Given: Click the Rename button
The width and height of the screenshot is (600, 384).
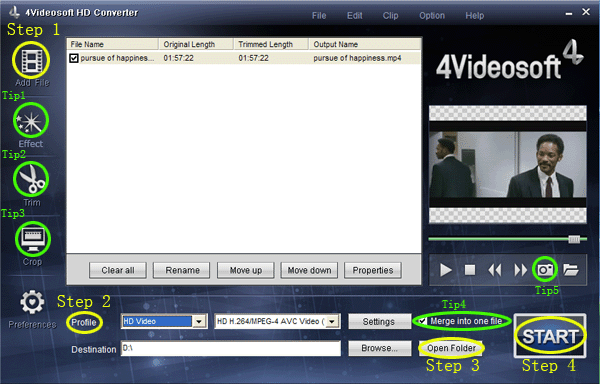Looking at the screenshot, I should click(x=182, y=270).
